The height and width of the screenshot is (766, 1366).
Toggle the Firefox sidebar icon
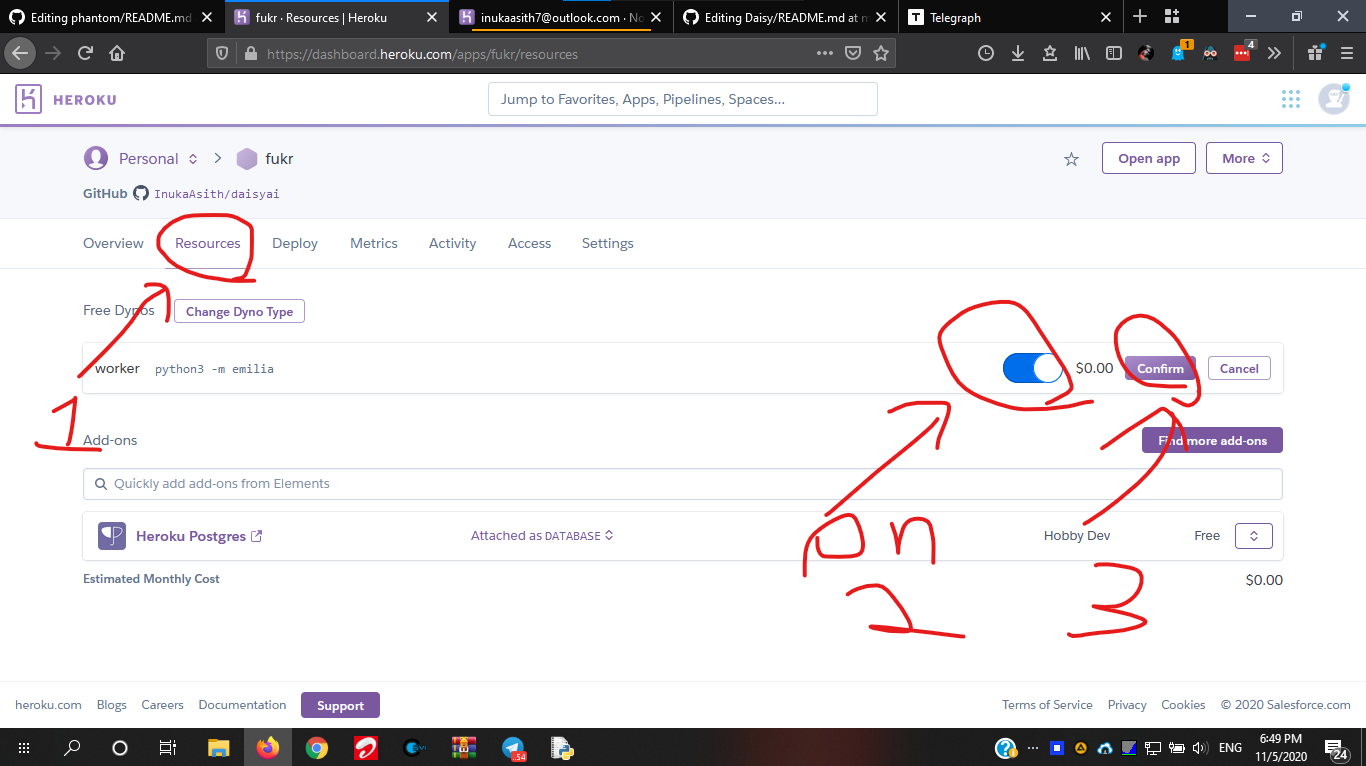click(1114, 54)
